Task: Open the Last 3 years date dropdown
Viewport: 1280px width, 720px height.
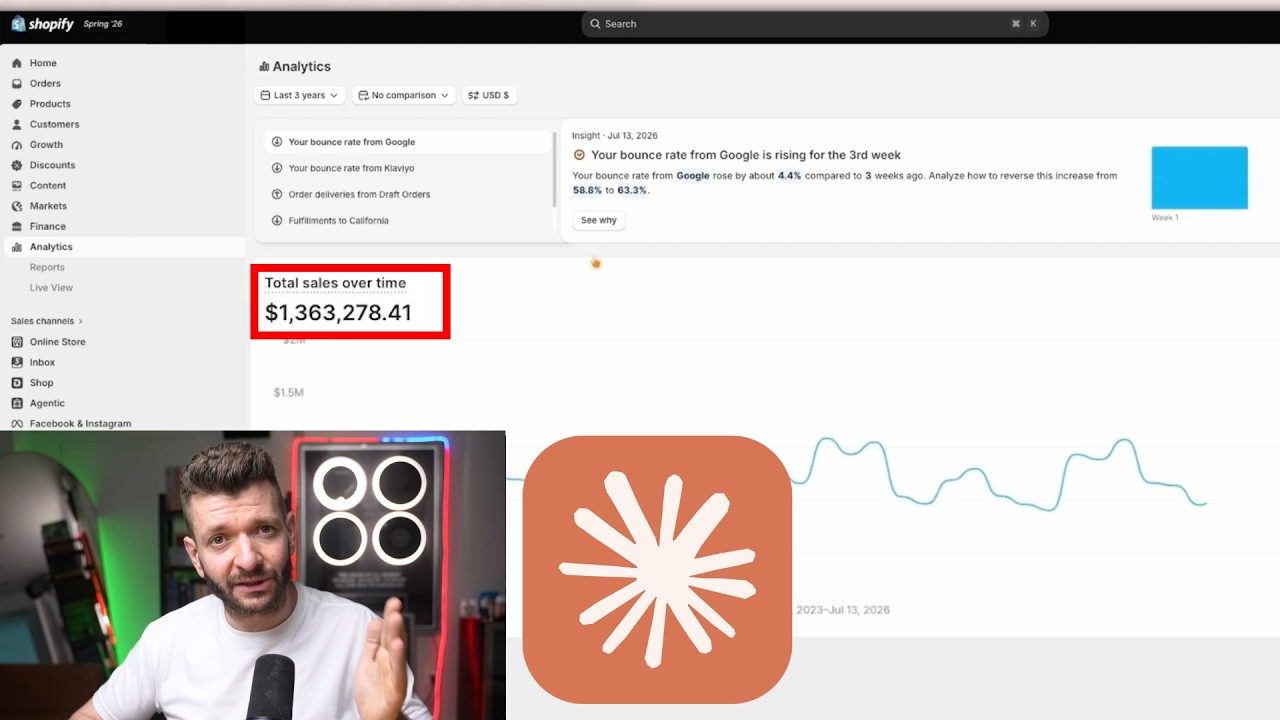Action: [x=299, y=95]
